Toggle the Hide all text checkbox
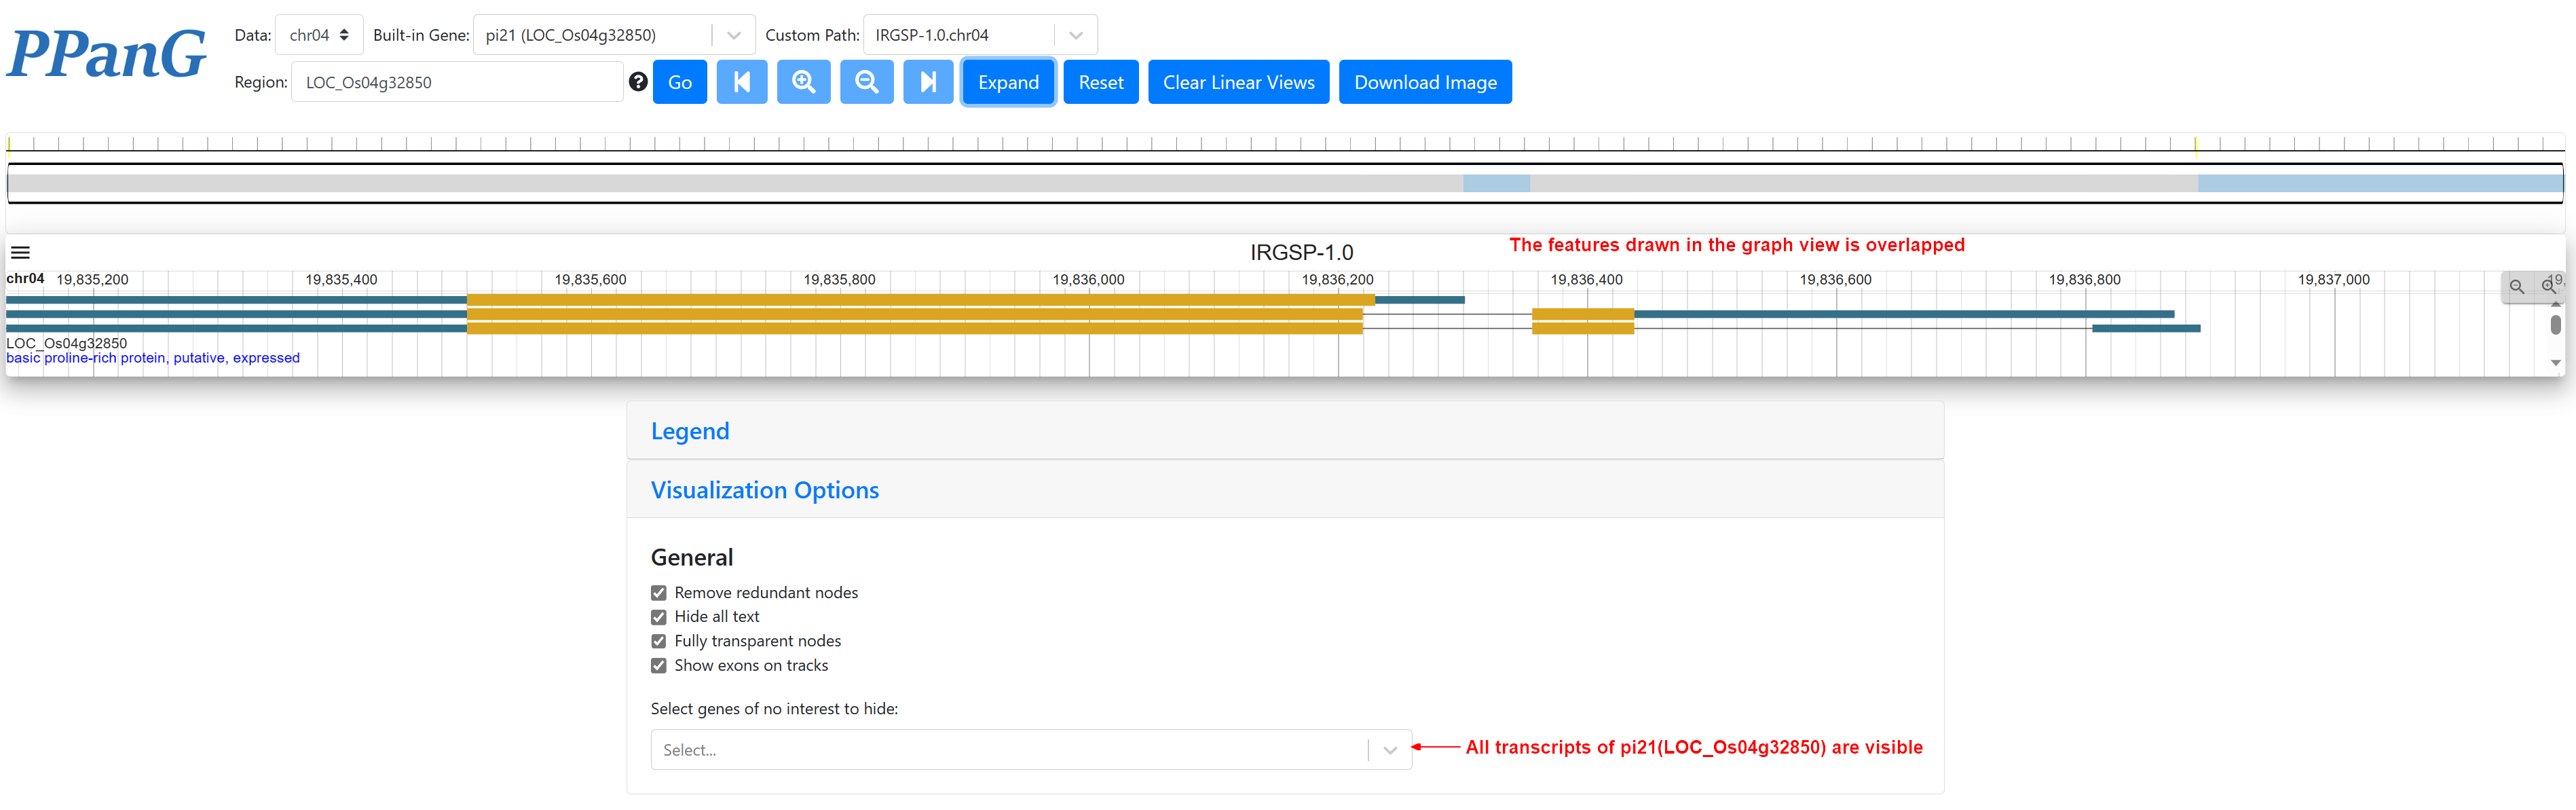The height and width of the screenshot is (810, 2576). (658, 617)
